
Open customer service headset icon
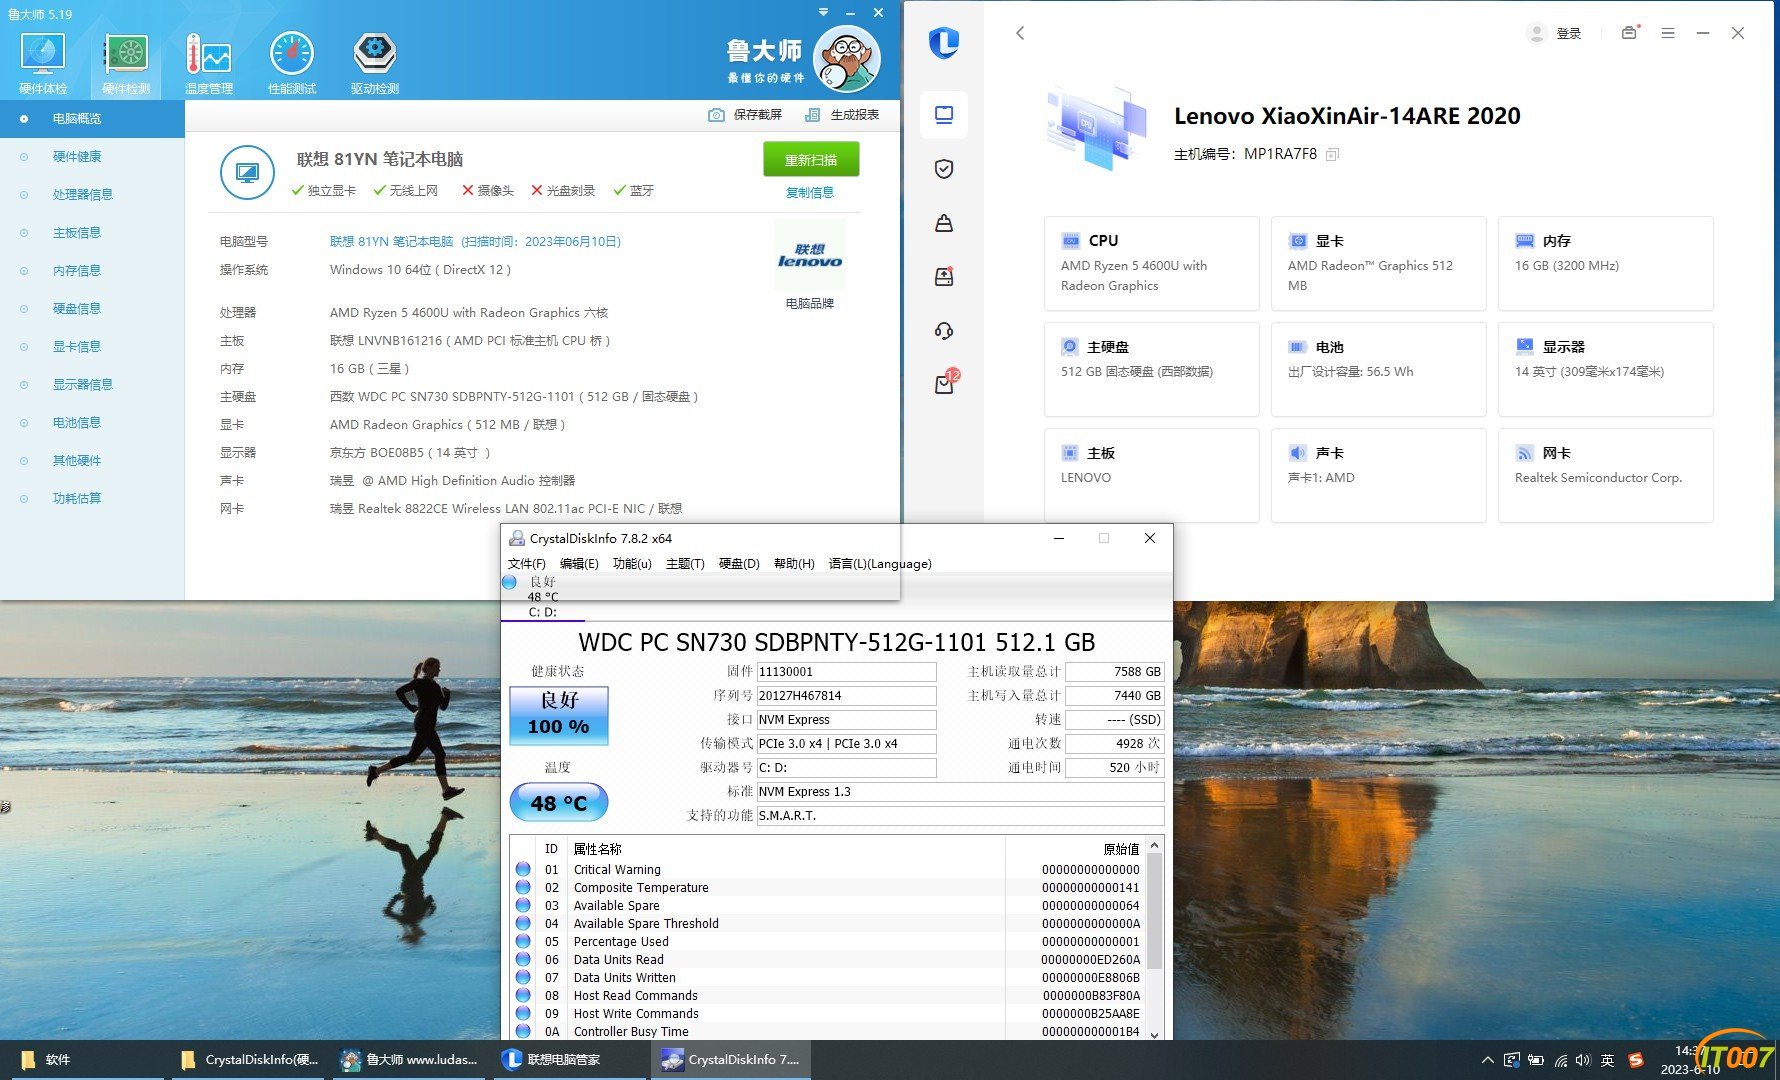pos(944,331)
